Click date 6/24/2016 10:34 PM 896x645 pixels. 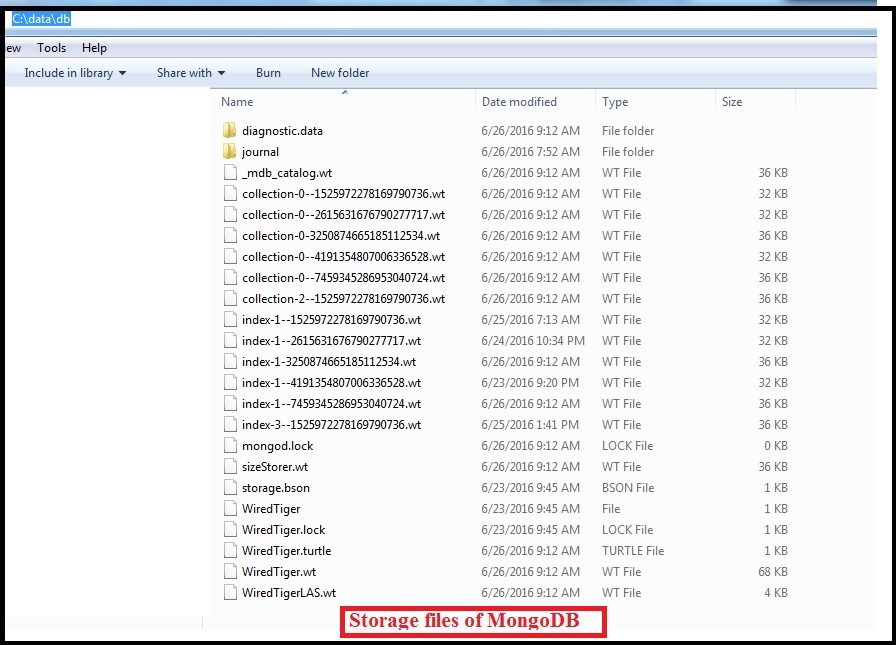click(533, 340)
